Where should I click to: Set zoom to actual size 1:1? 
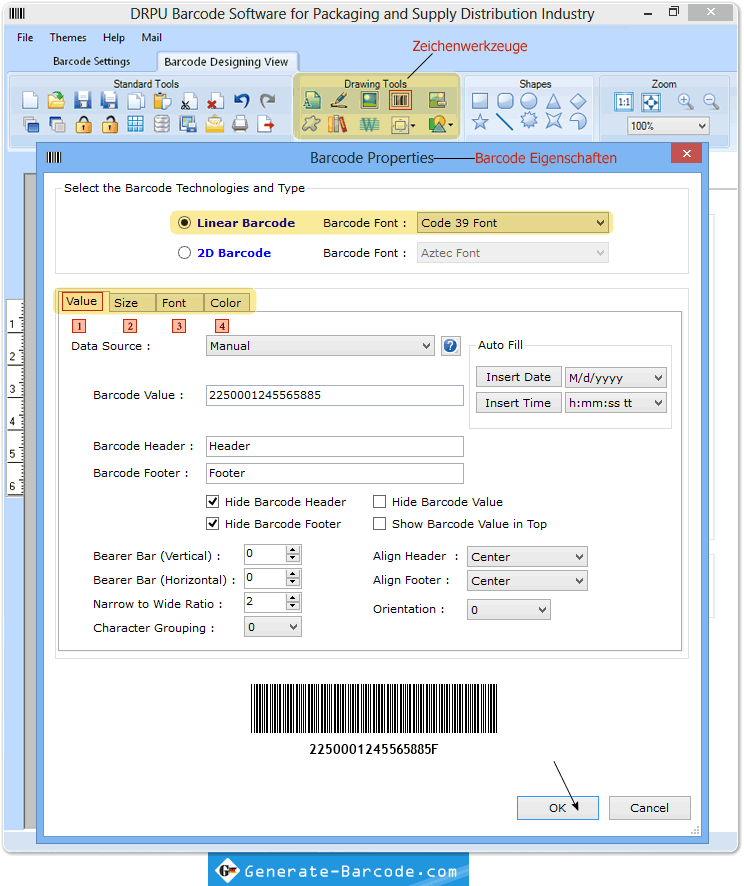624,102
